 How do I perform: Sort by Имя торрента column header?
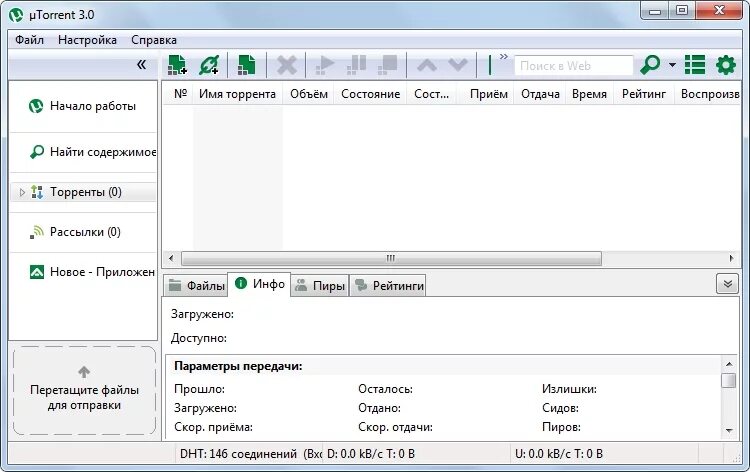[238, 94]
